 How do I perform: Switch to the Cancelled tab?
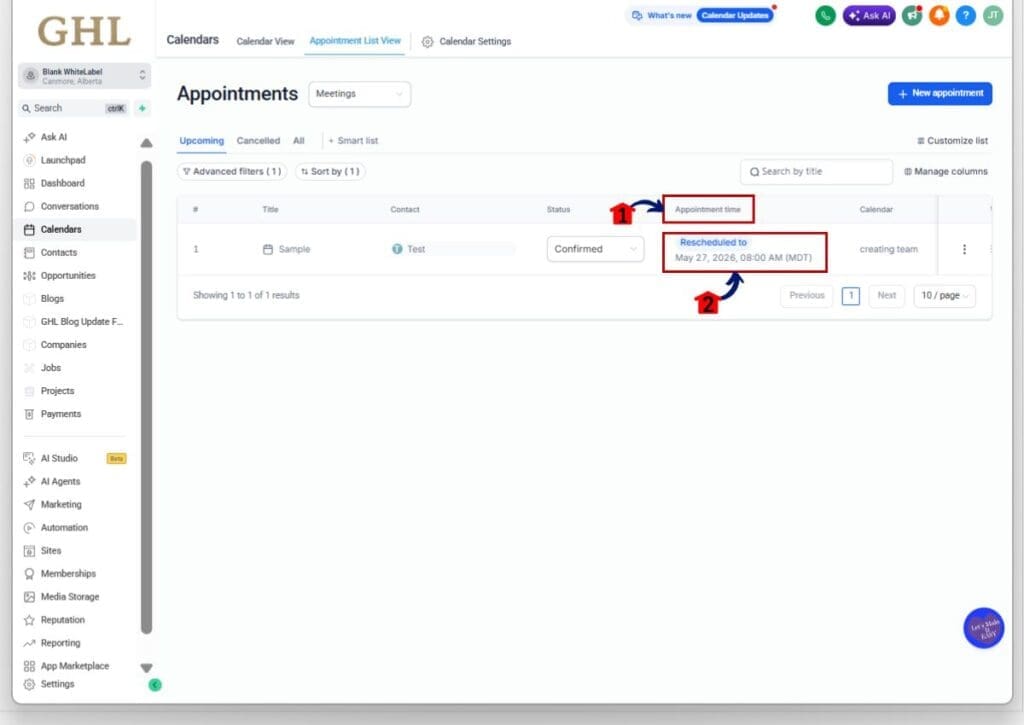258,140
